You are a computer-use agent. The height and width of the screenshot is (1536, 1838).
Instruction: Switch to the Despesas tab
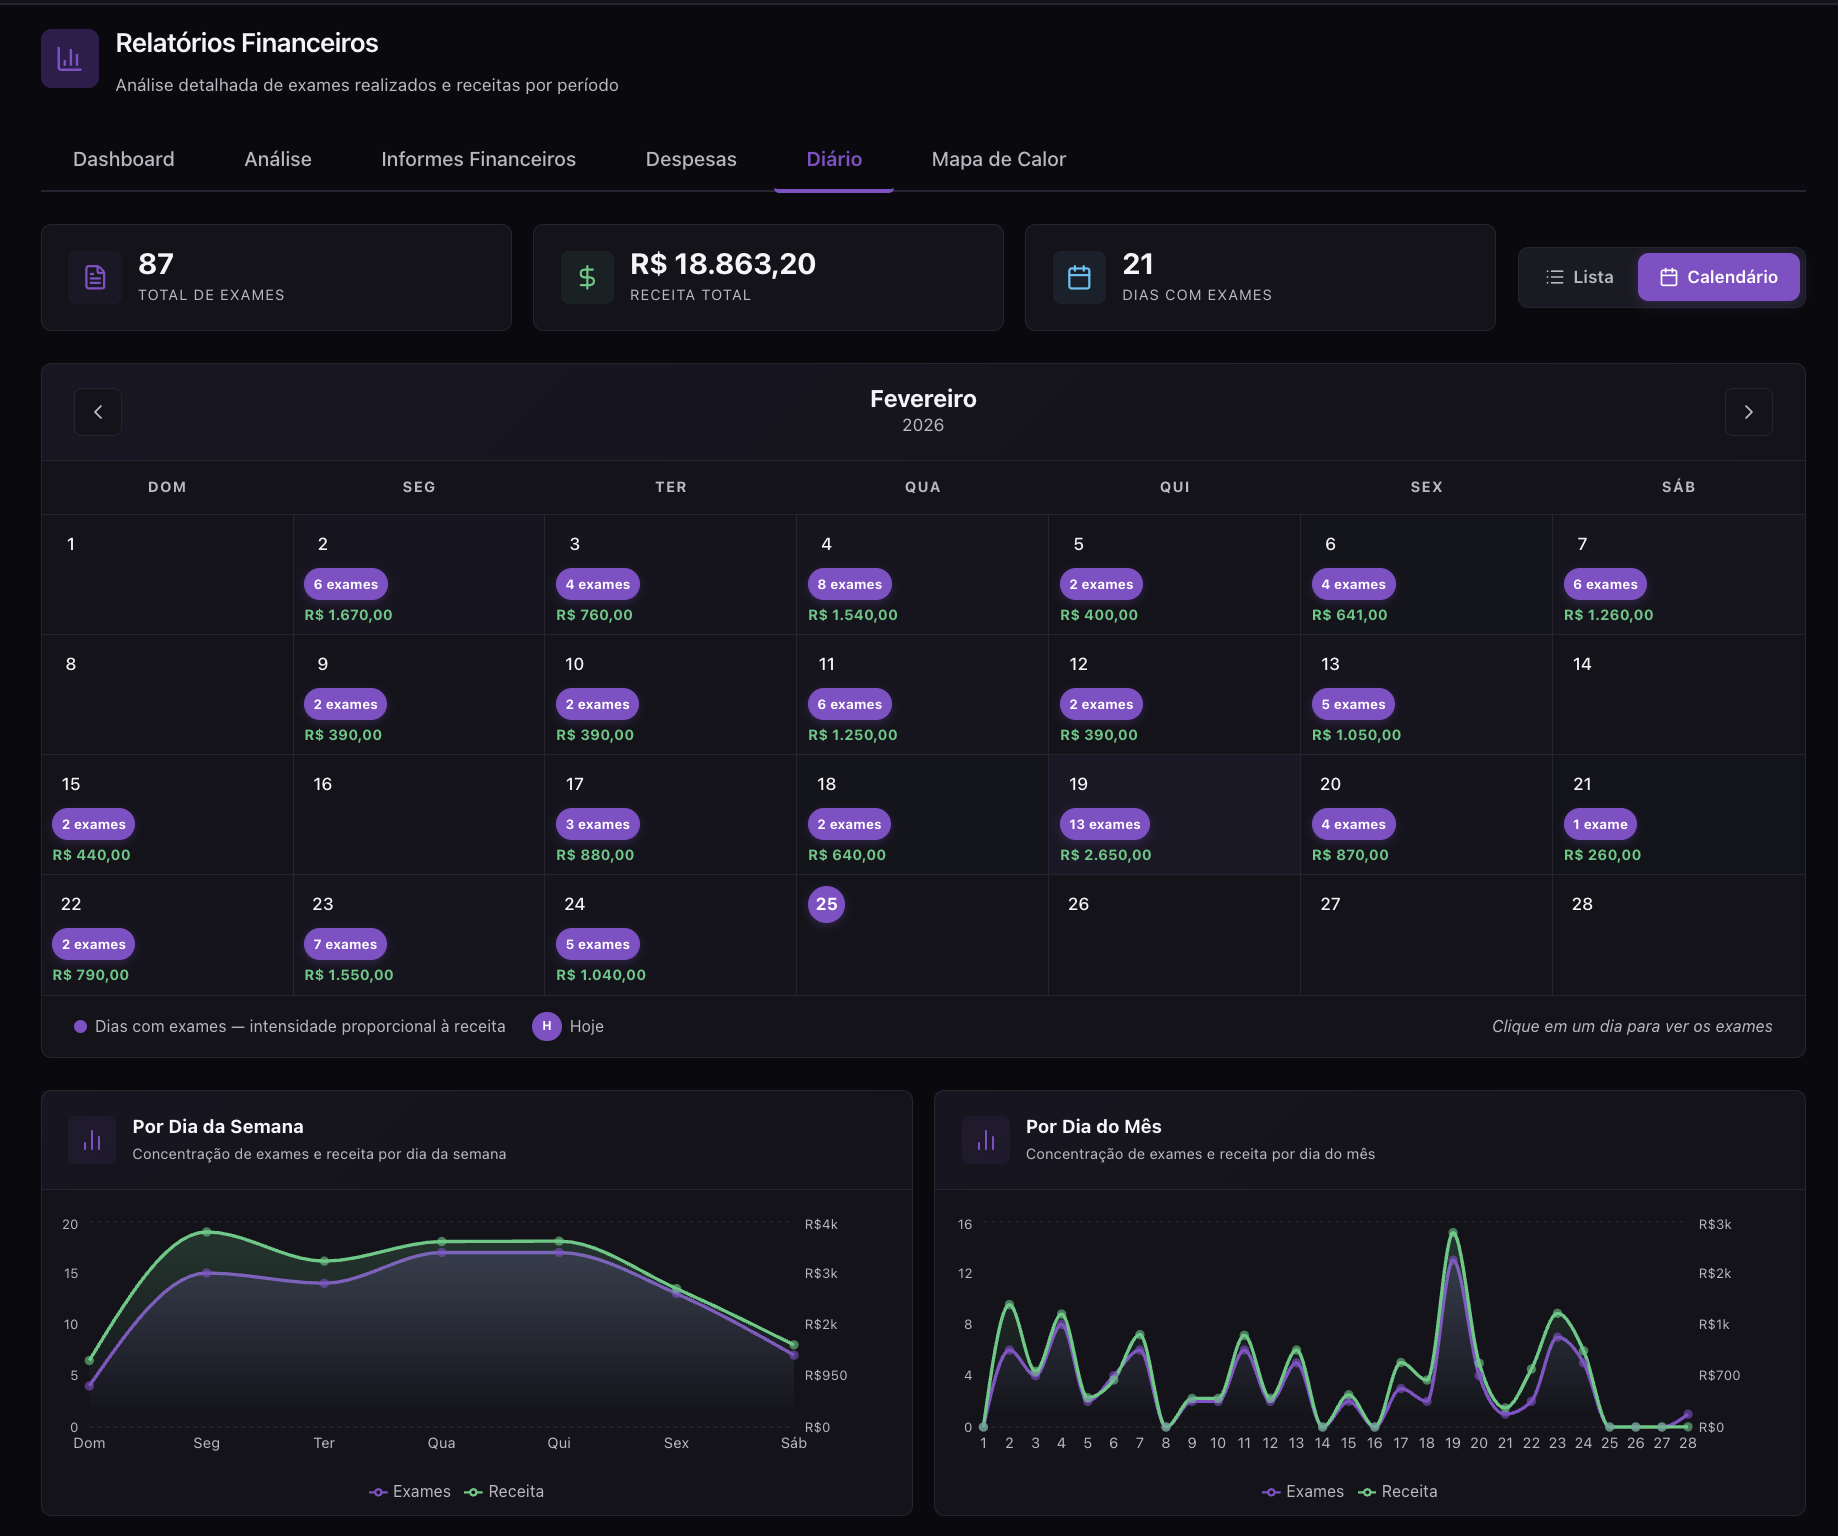tap(690, 159)
